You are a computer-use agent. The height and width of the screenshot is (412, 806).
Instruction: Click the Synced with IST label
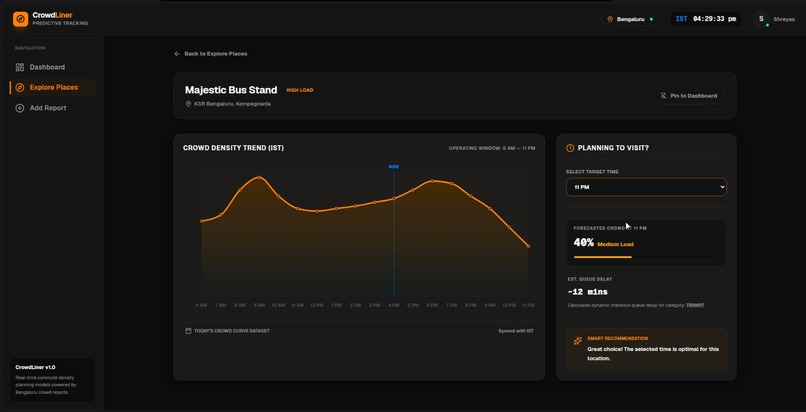pos(516,331)
